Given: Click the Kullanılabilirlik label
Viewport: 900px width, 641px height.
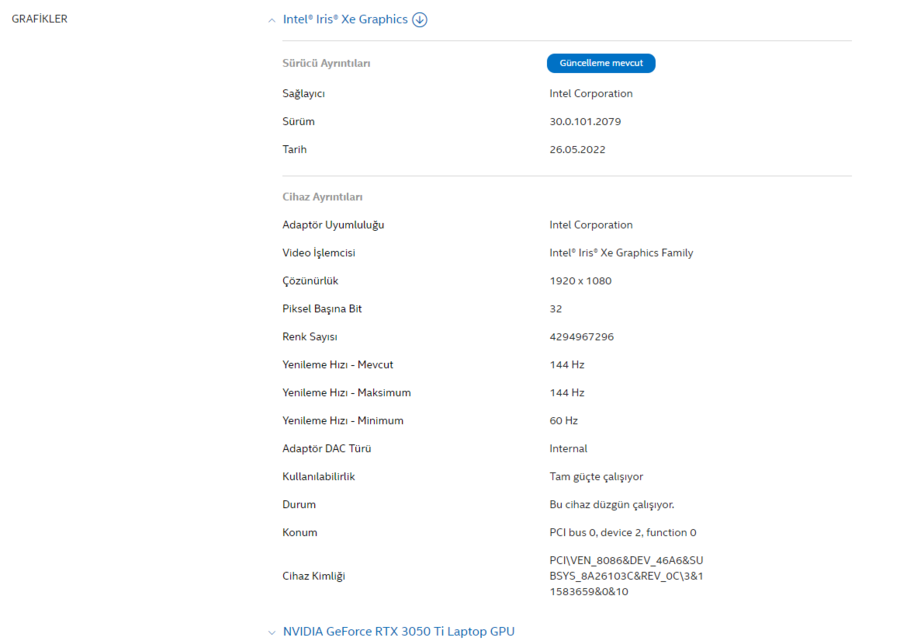Looking at the screenshot, I should pyautogui.click(x=319, y=477).
